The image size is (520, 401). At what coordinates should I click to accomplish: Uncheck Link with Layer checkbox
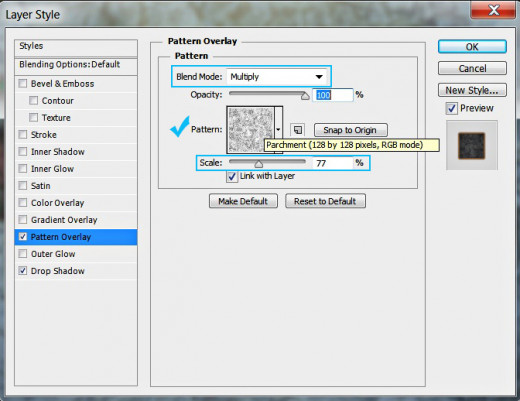pyautogui.click(x=232, y=176)
